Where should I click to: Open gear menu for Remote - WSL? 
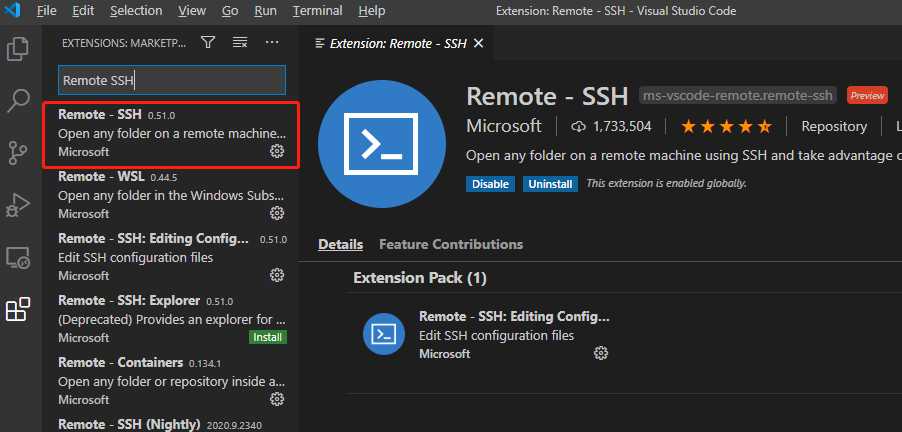click(x=277, y=213)
